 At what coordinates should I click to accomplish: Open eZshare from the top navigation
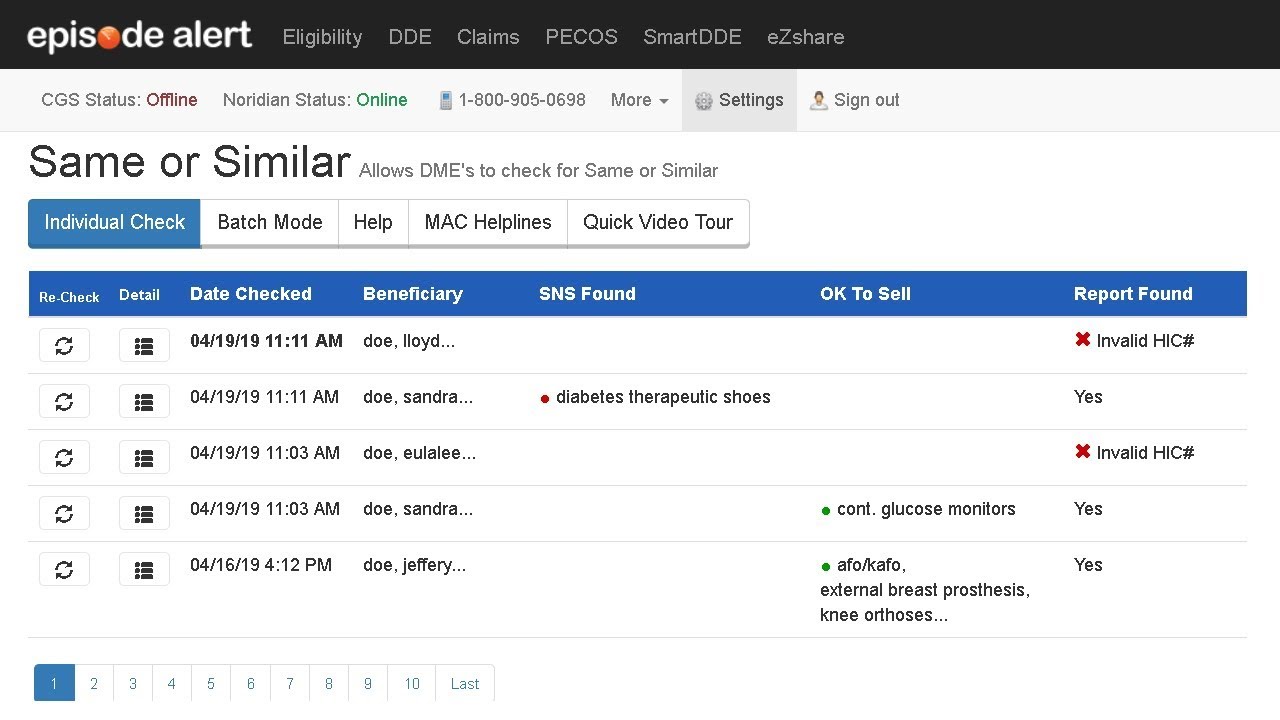pyautogui.click(x=805, y=37)
